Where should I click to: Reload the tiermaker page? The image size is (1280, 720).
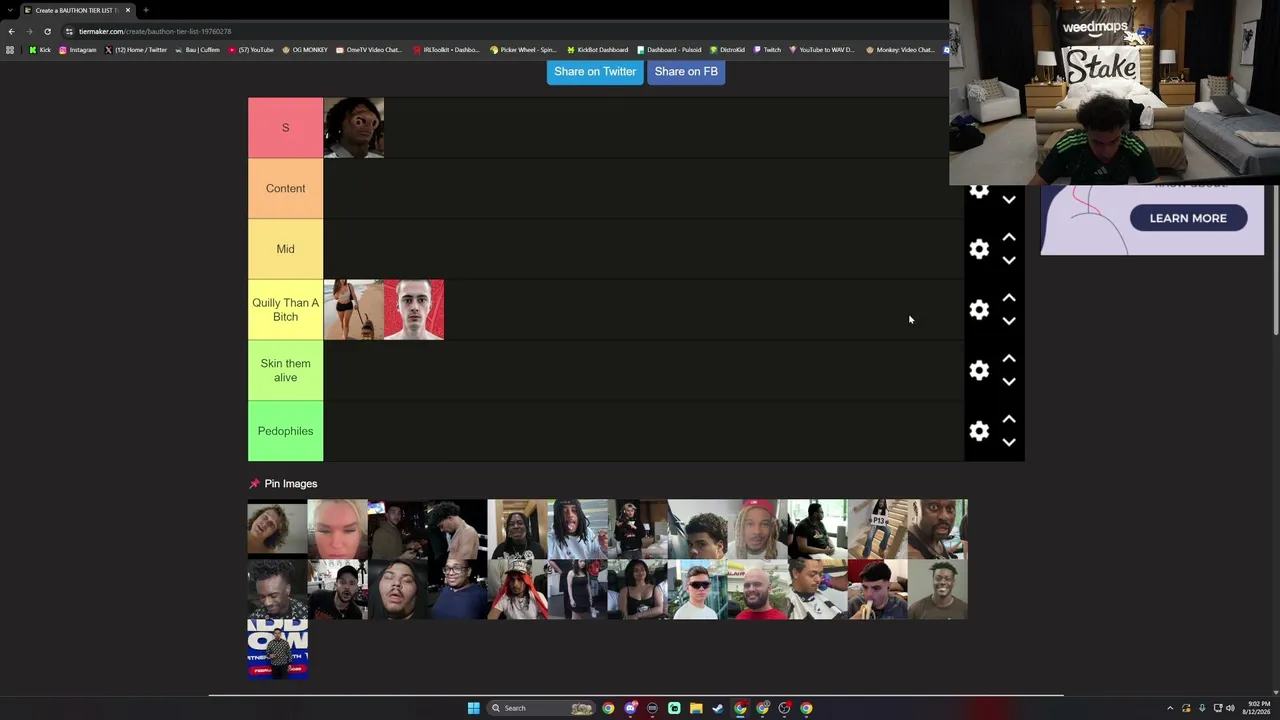tap(47, 31)
